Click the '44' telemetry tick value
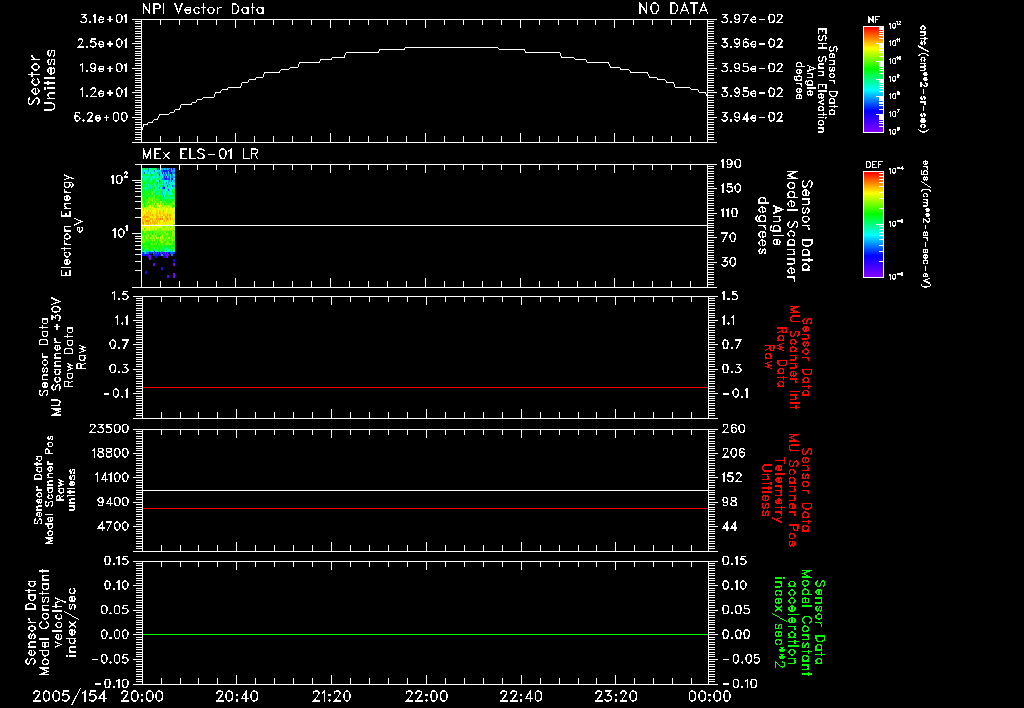Screen dimensions: 1024x708 point(729,527)
